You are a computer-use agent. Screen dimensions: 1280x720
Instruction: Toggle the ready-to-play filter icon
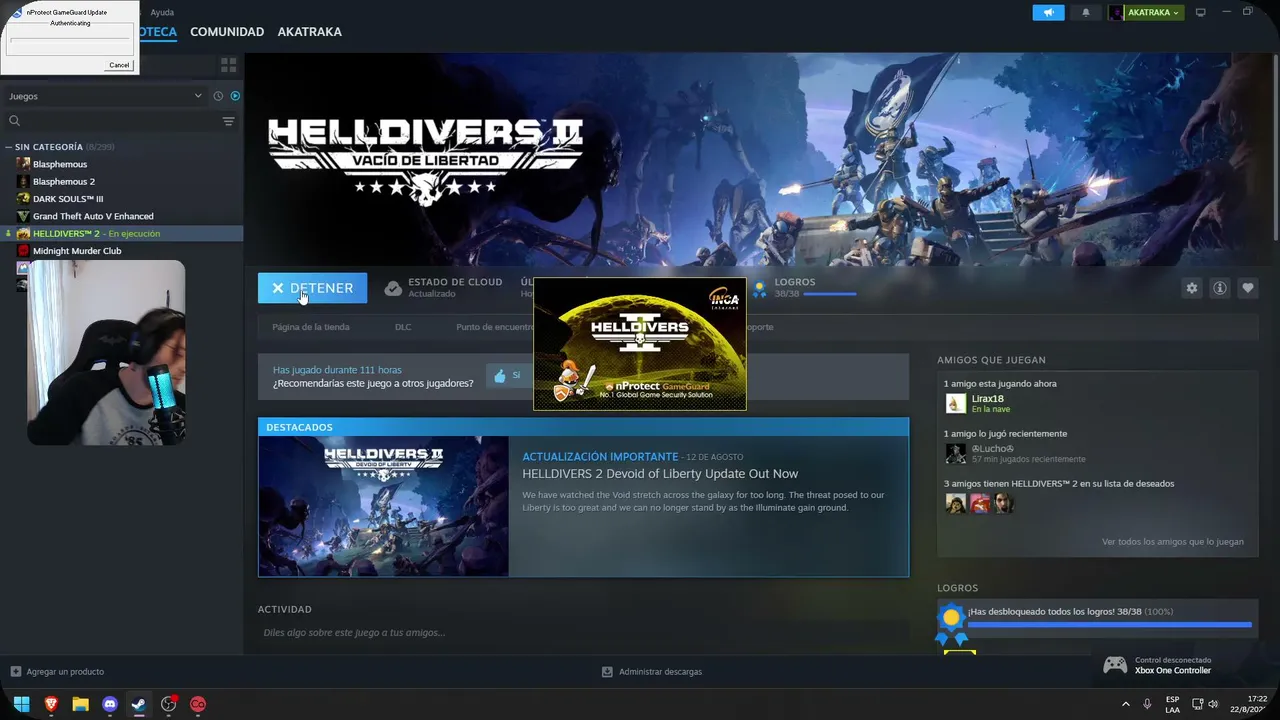pos(235,96)
